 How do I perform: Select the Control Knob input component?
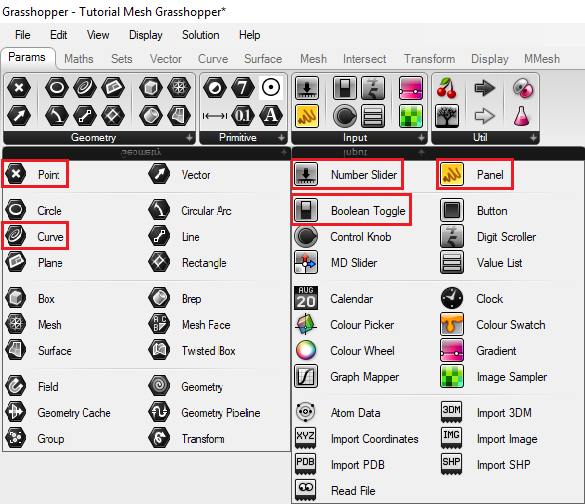[x=343, y=237]
